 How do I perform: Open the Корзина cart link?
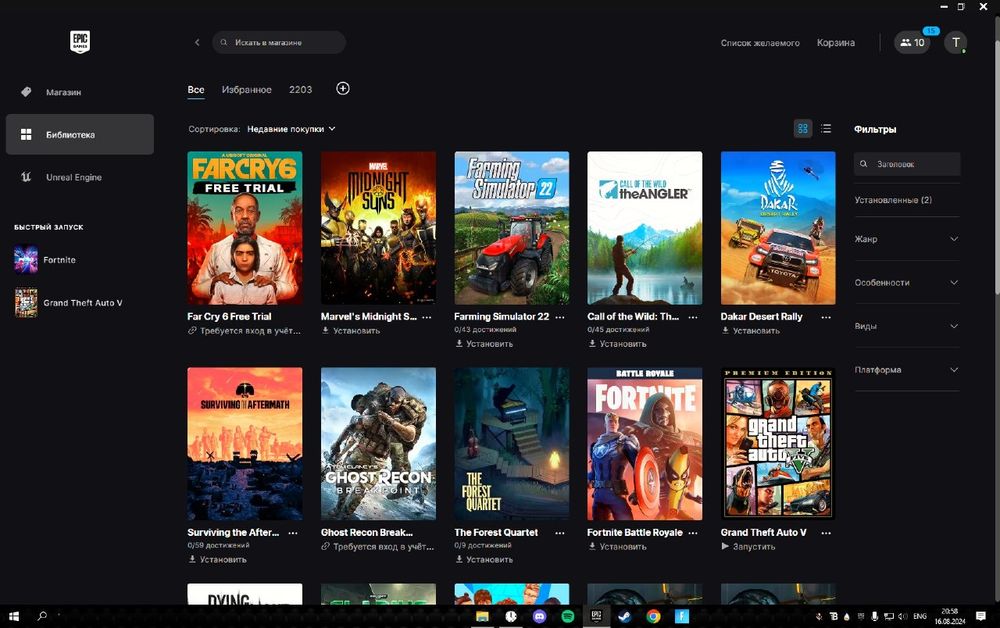[x=835, y=43]
